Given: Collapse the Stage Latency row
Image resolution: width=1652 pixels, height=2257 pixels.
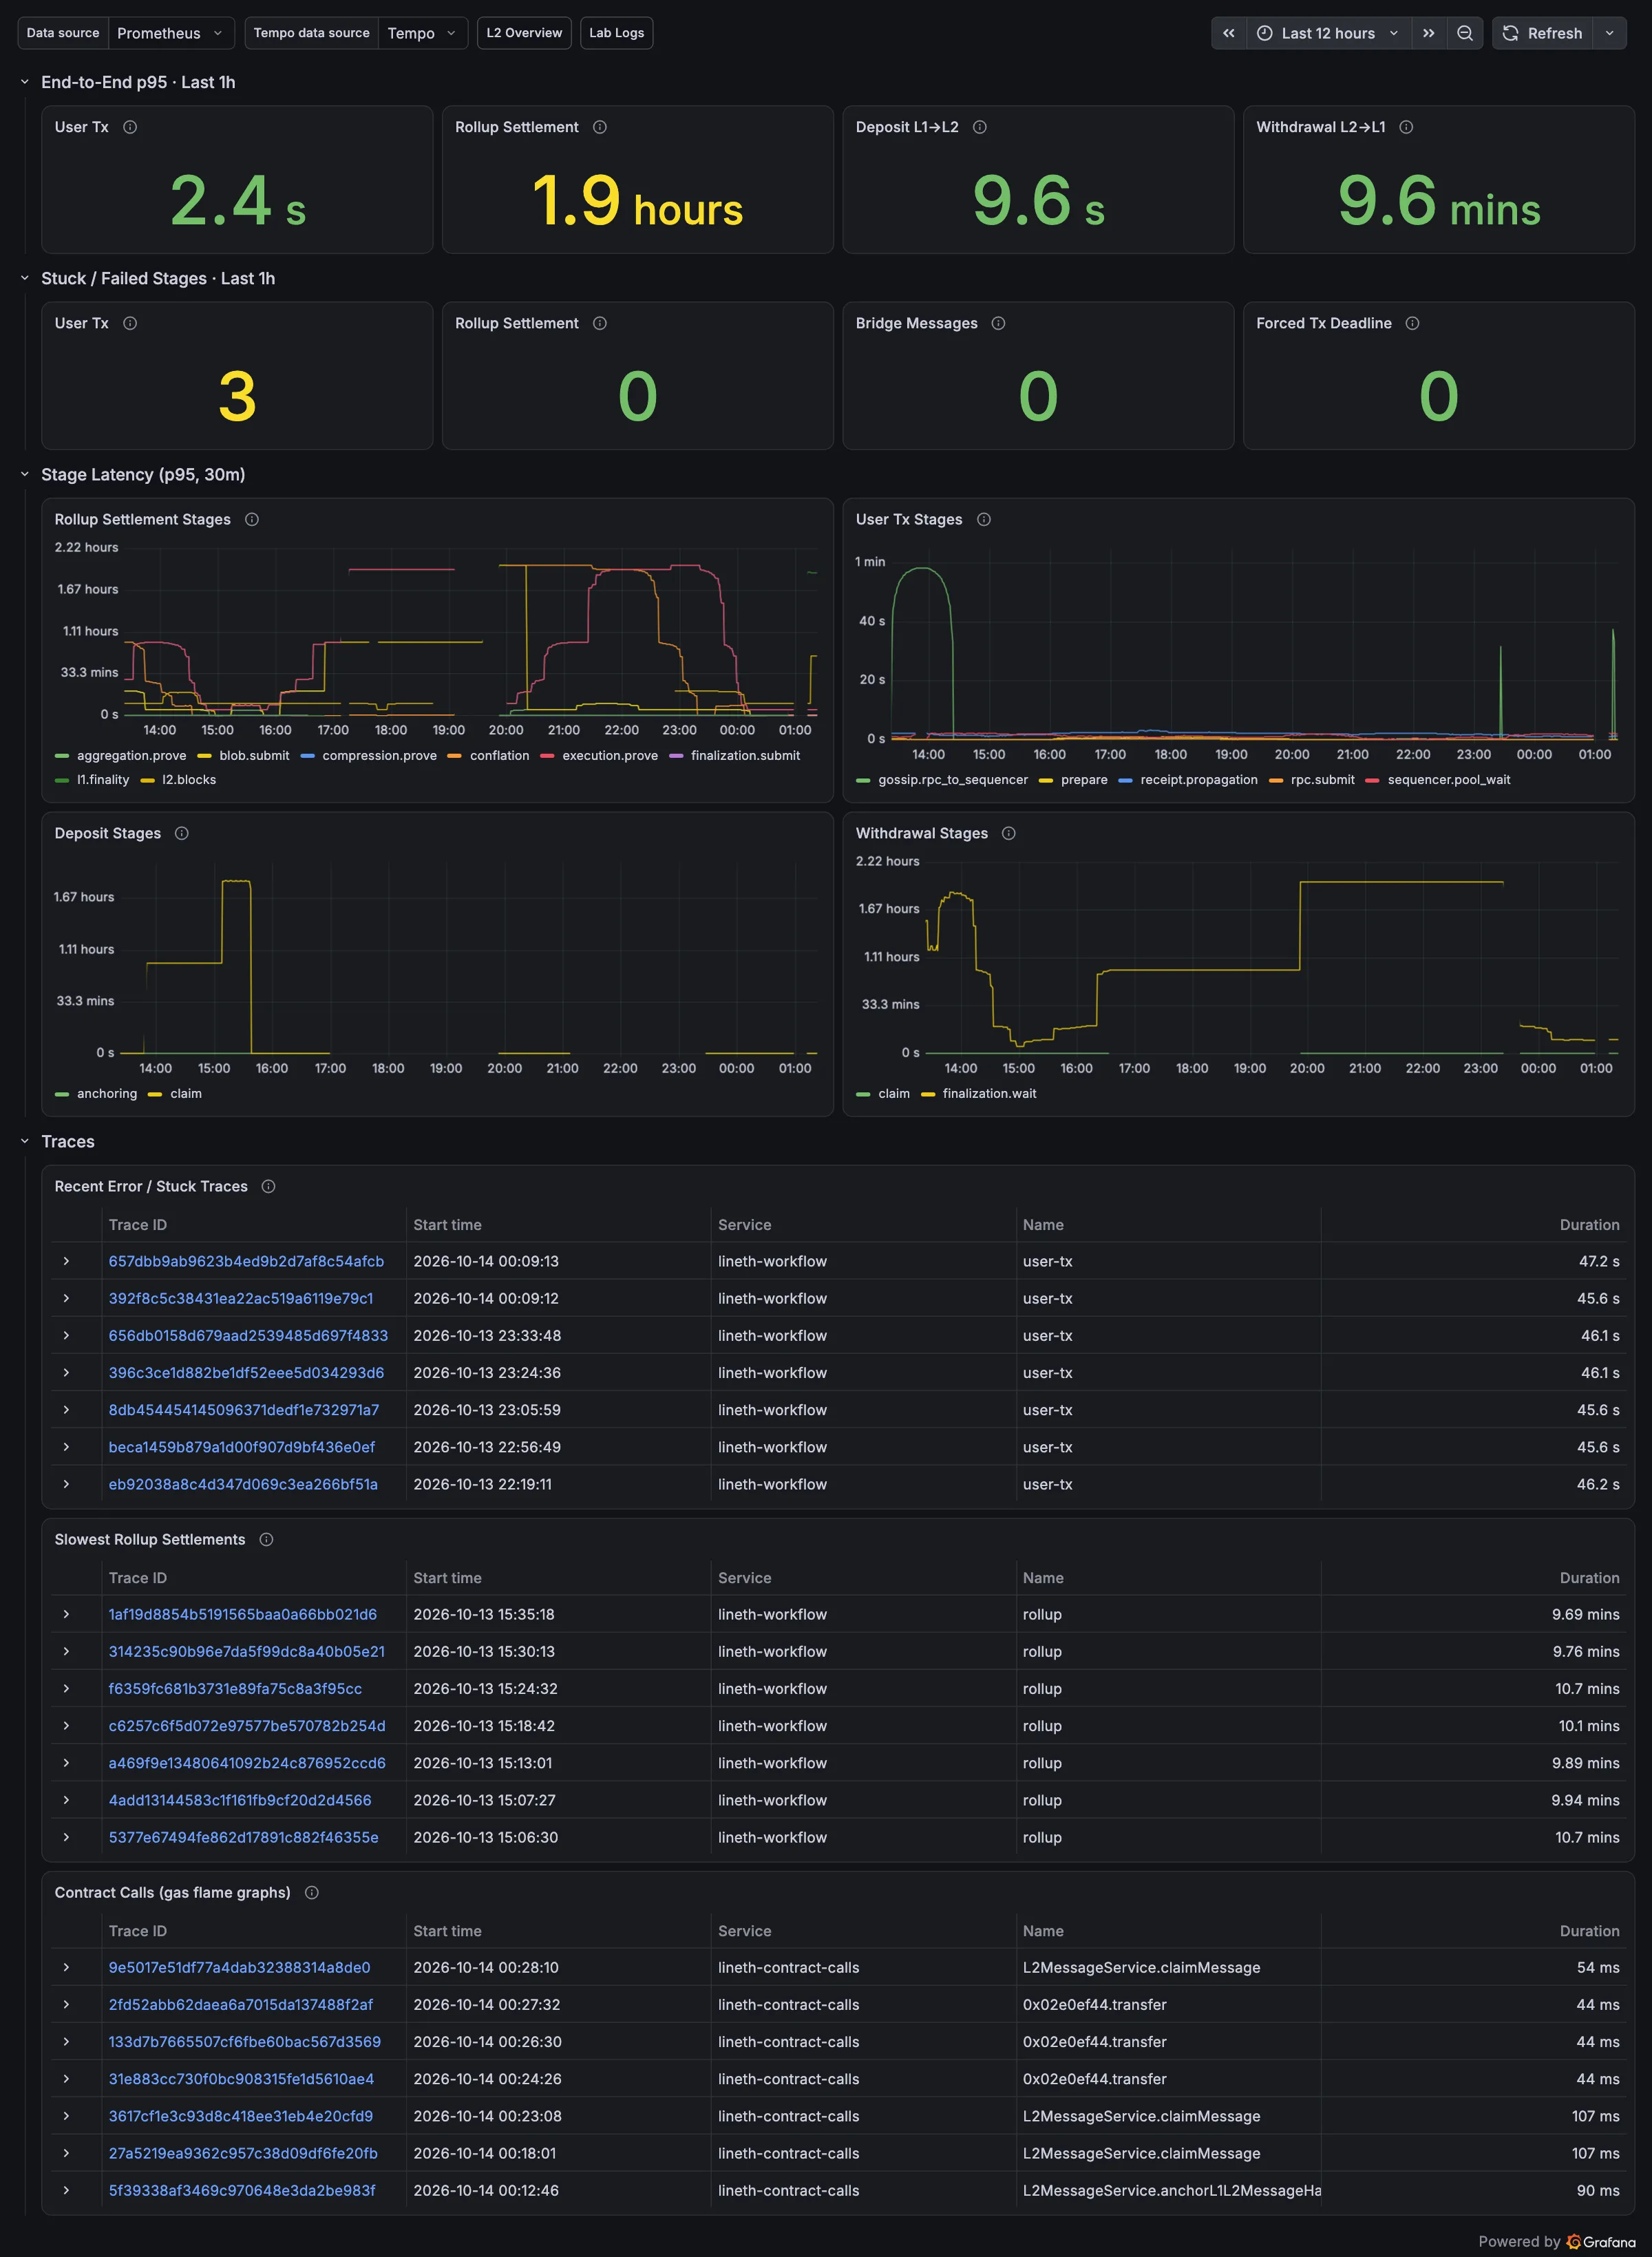Looking at the screenshot, I should tap(25, 474).
